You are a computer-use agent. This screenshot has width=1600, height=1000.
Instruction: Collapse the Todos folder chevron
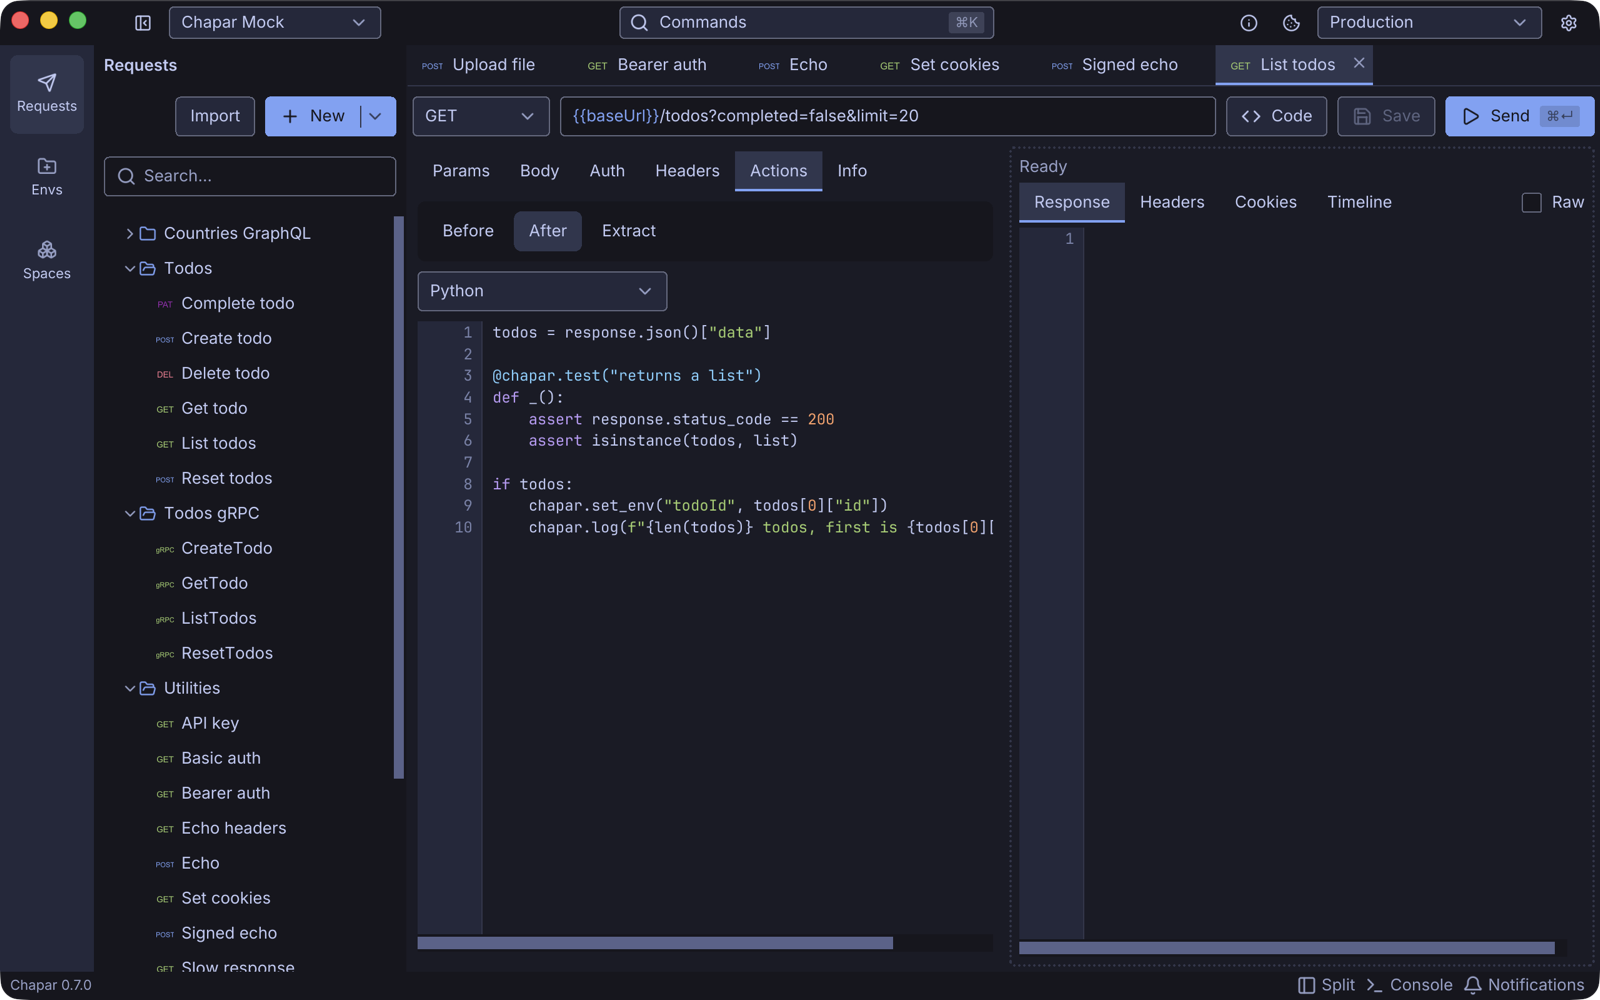point(129,268)
